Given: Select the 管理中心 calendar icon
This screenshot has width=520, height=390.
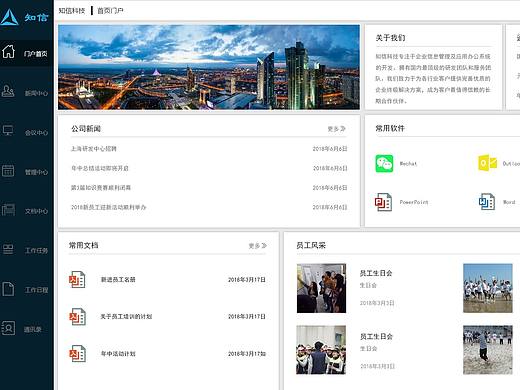Looking at the screenshot, I should click(x=8, y=170).
